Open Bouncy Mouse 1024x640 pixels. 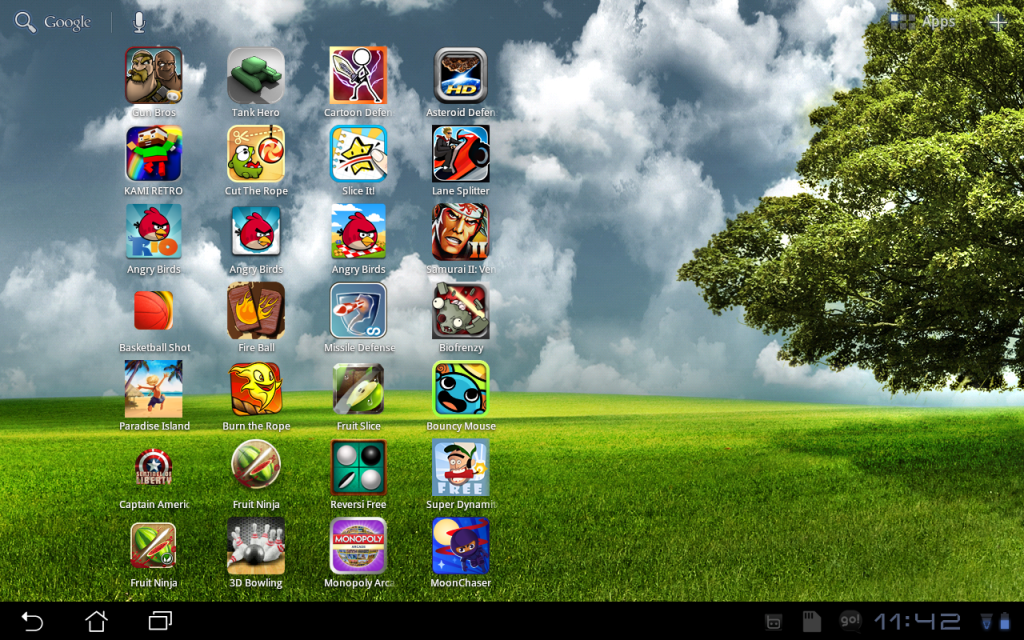pyautogui.click(x=460, y=389)
